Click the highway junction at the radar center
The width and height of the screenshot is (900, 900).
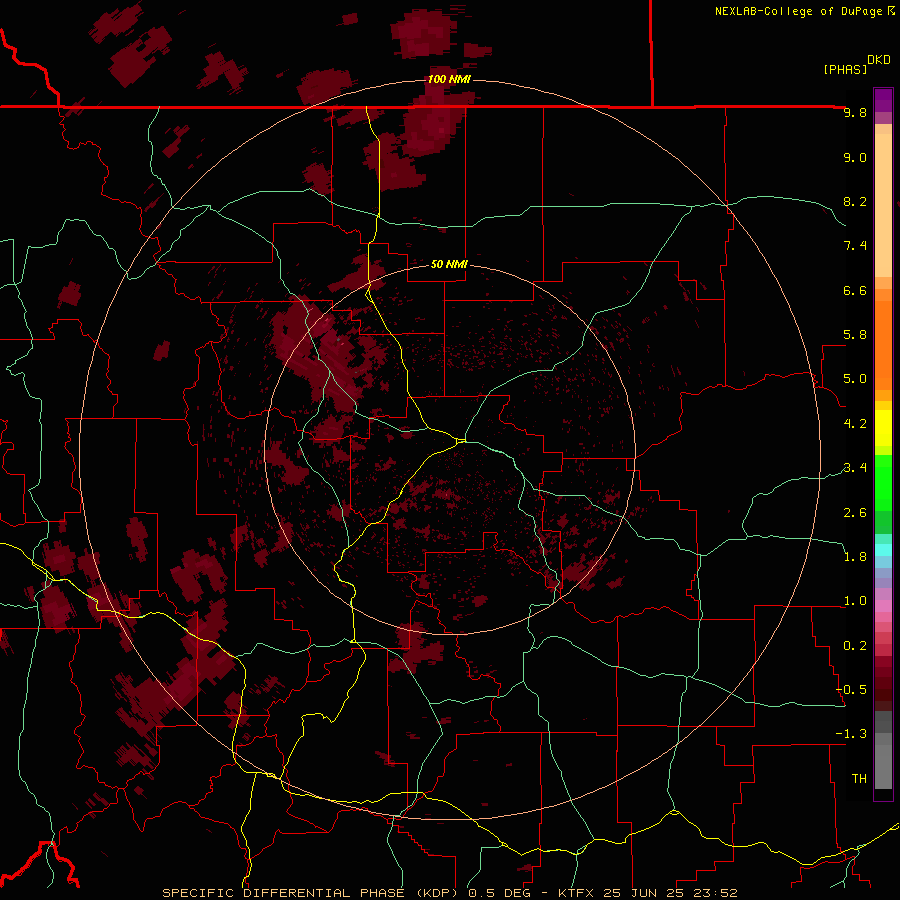(x=461, y=441)
